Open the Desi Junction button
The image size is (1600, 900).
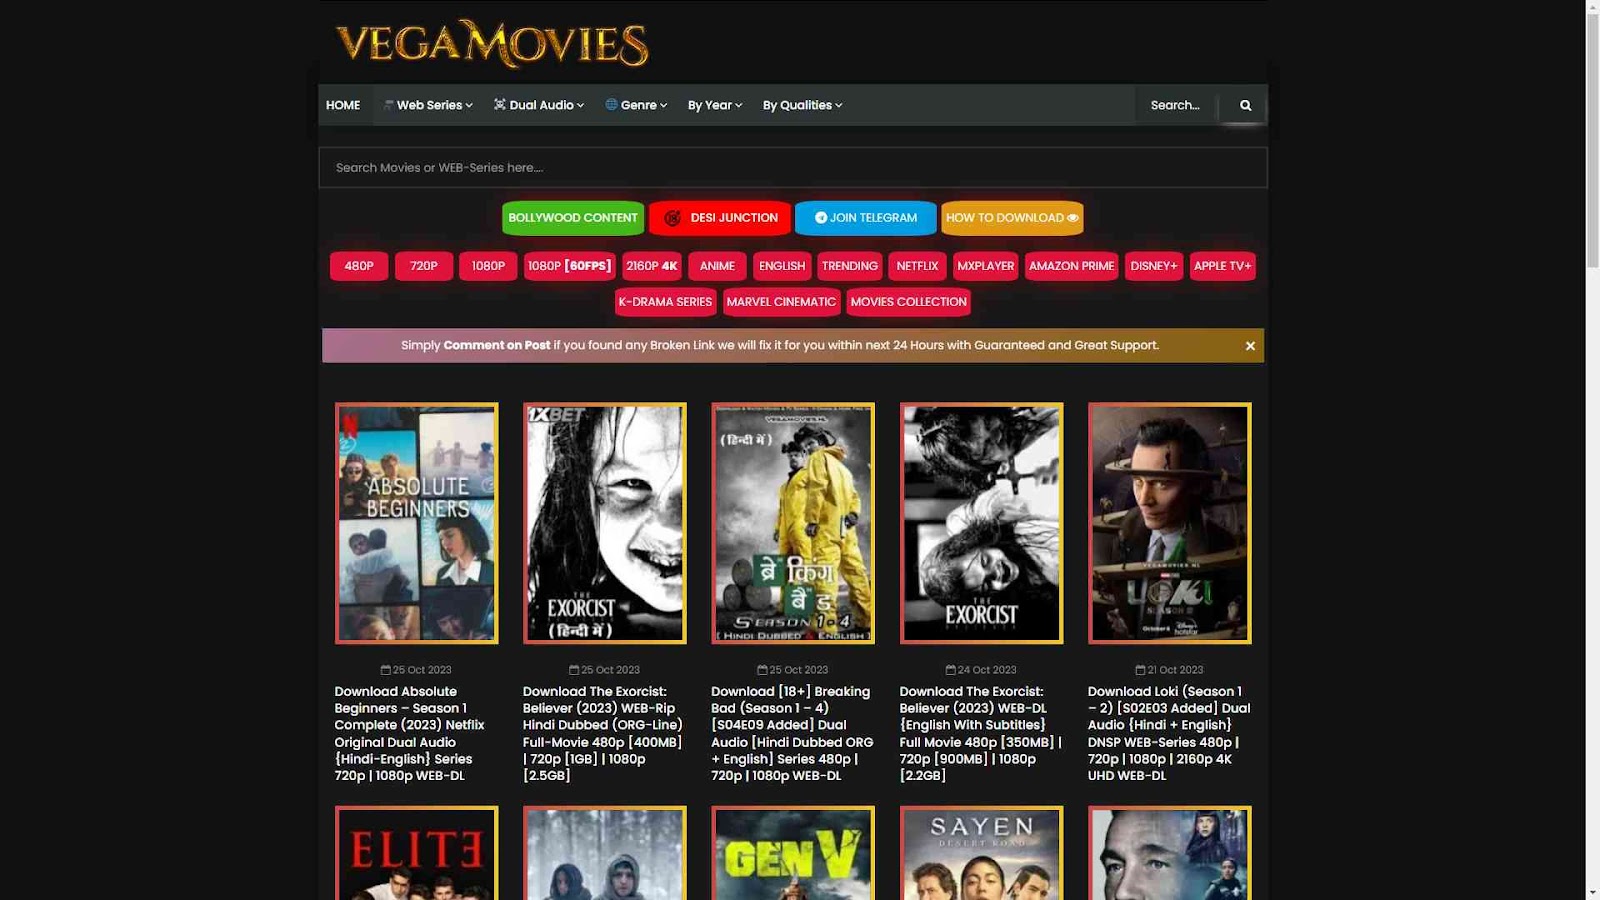click(x=720, y=218)
